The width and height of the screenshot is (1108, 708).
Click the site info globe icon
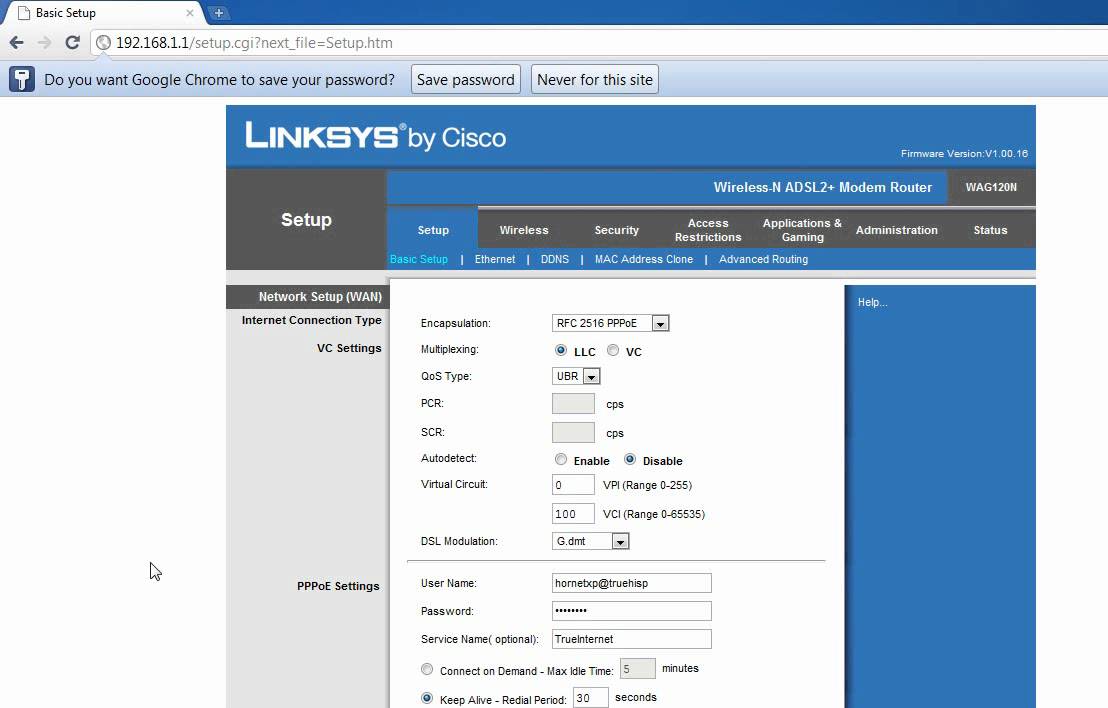[x=103, y=42]
